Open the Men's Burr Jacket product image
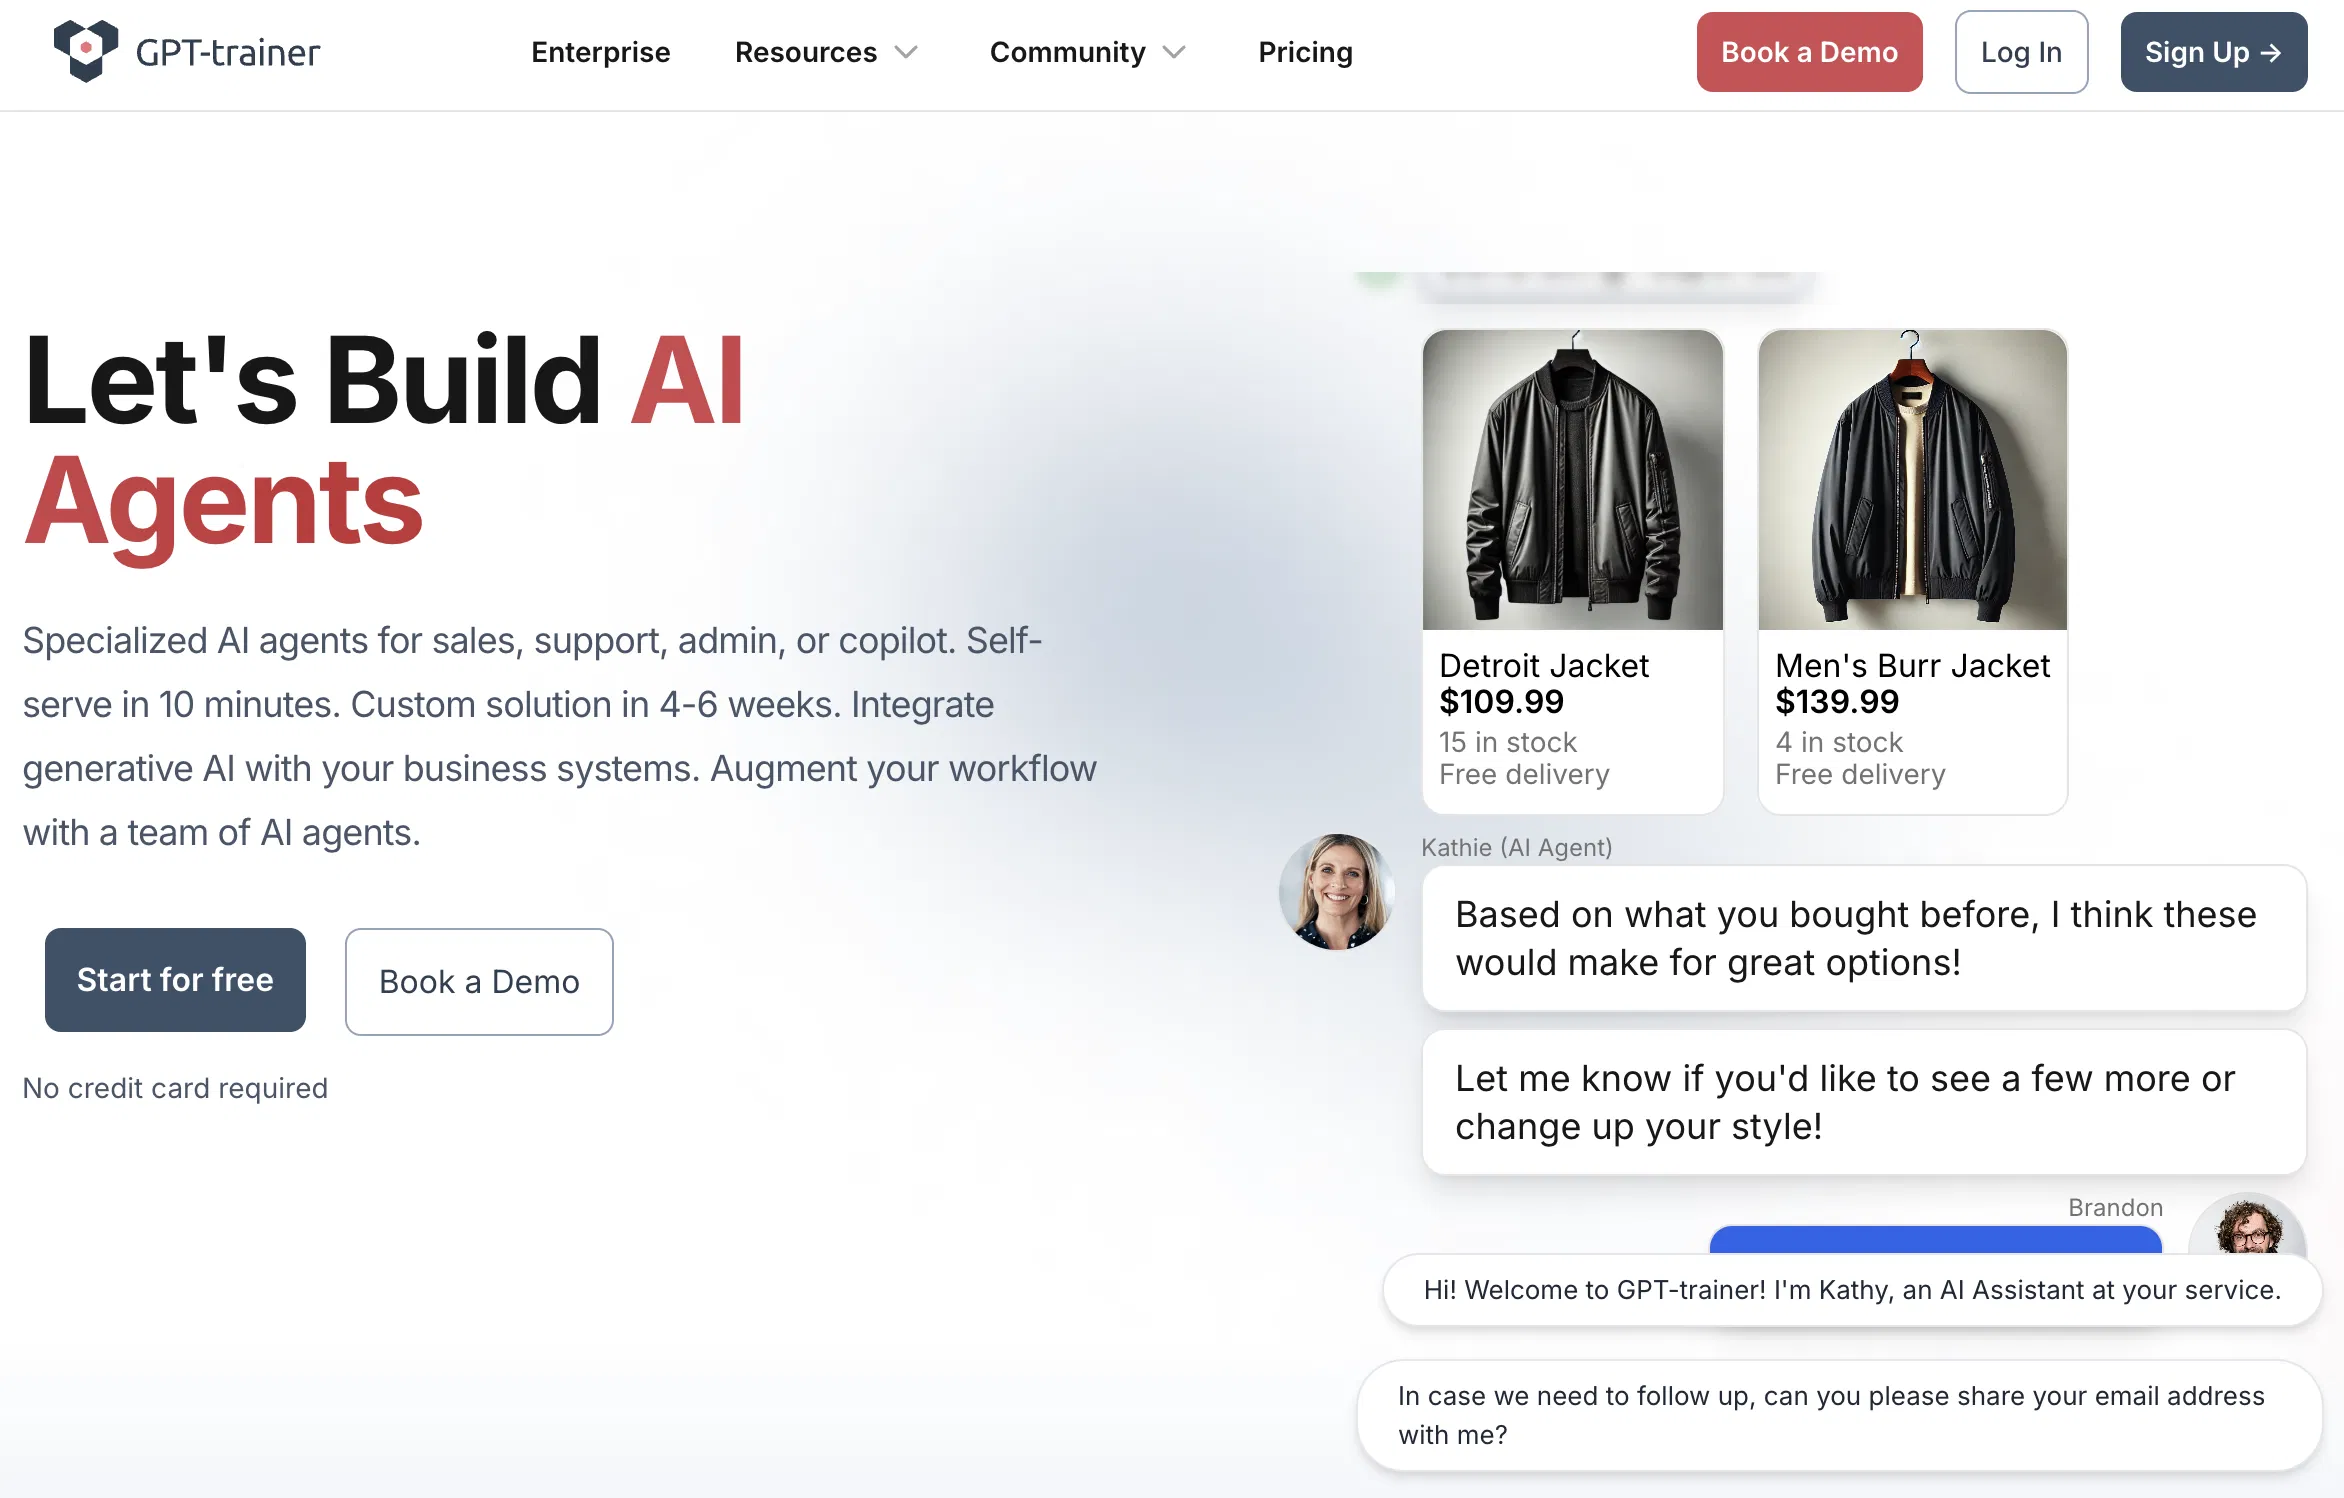Viewport: 2344px width, 1498px height. click(x=1912, y=480)
